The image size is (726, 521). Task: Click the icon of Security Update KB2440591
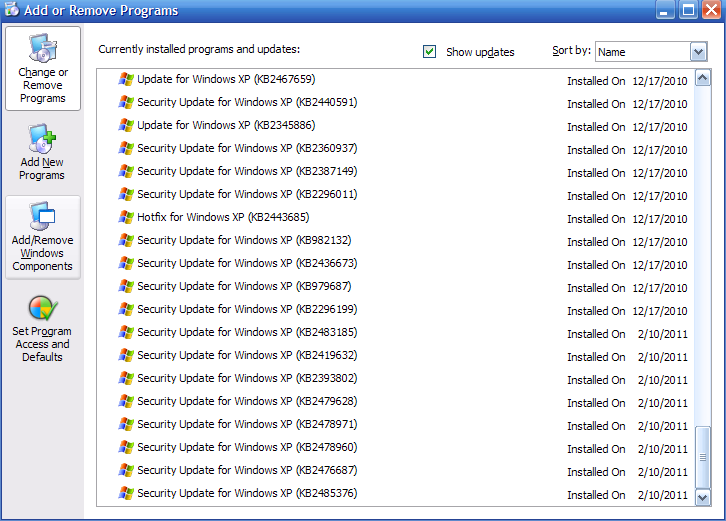125,102
